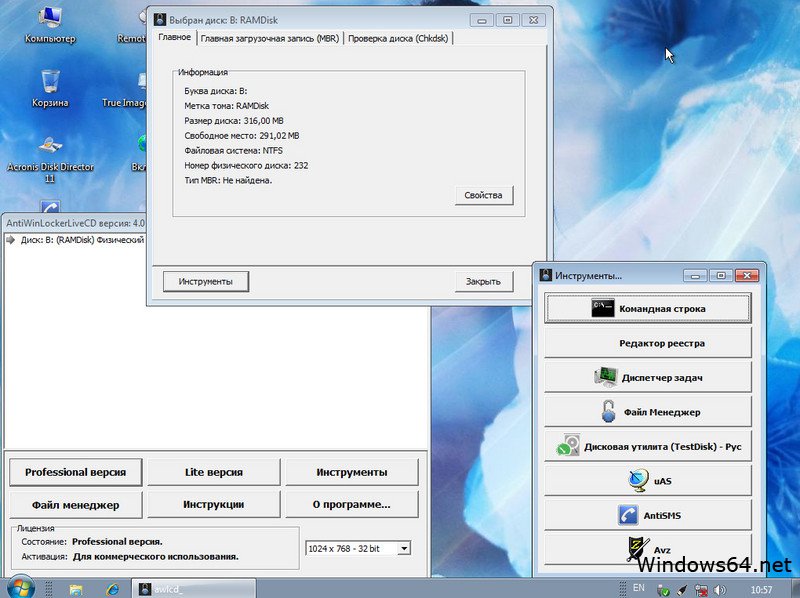Launch Internet Explorer from taskbar
This screenshot has height=598, width=800.
pyautogui.click(x=112, y=589)
